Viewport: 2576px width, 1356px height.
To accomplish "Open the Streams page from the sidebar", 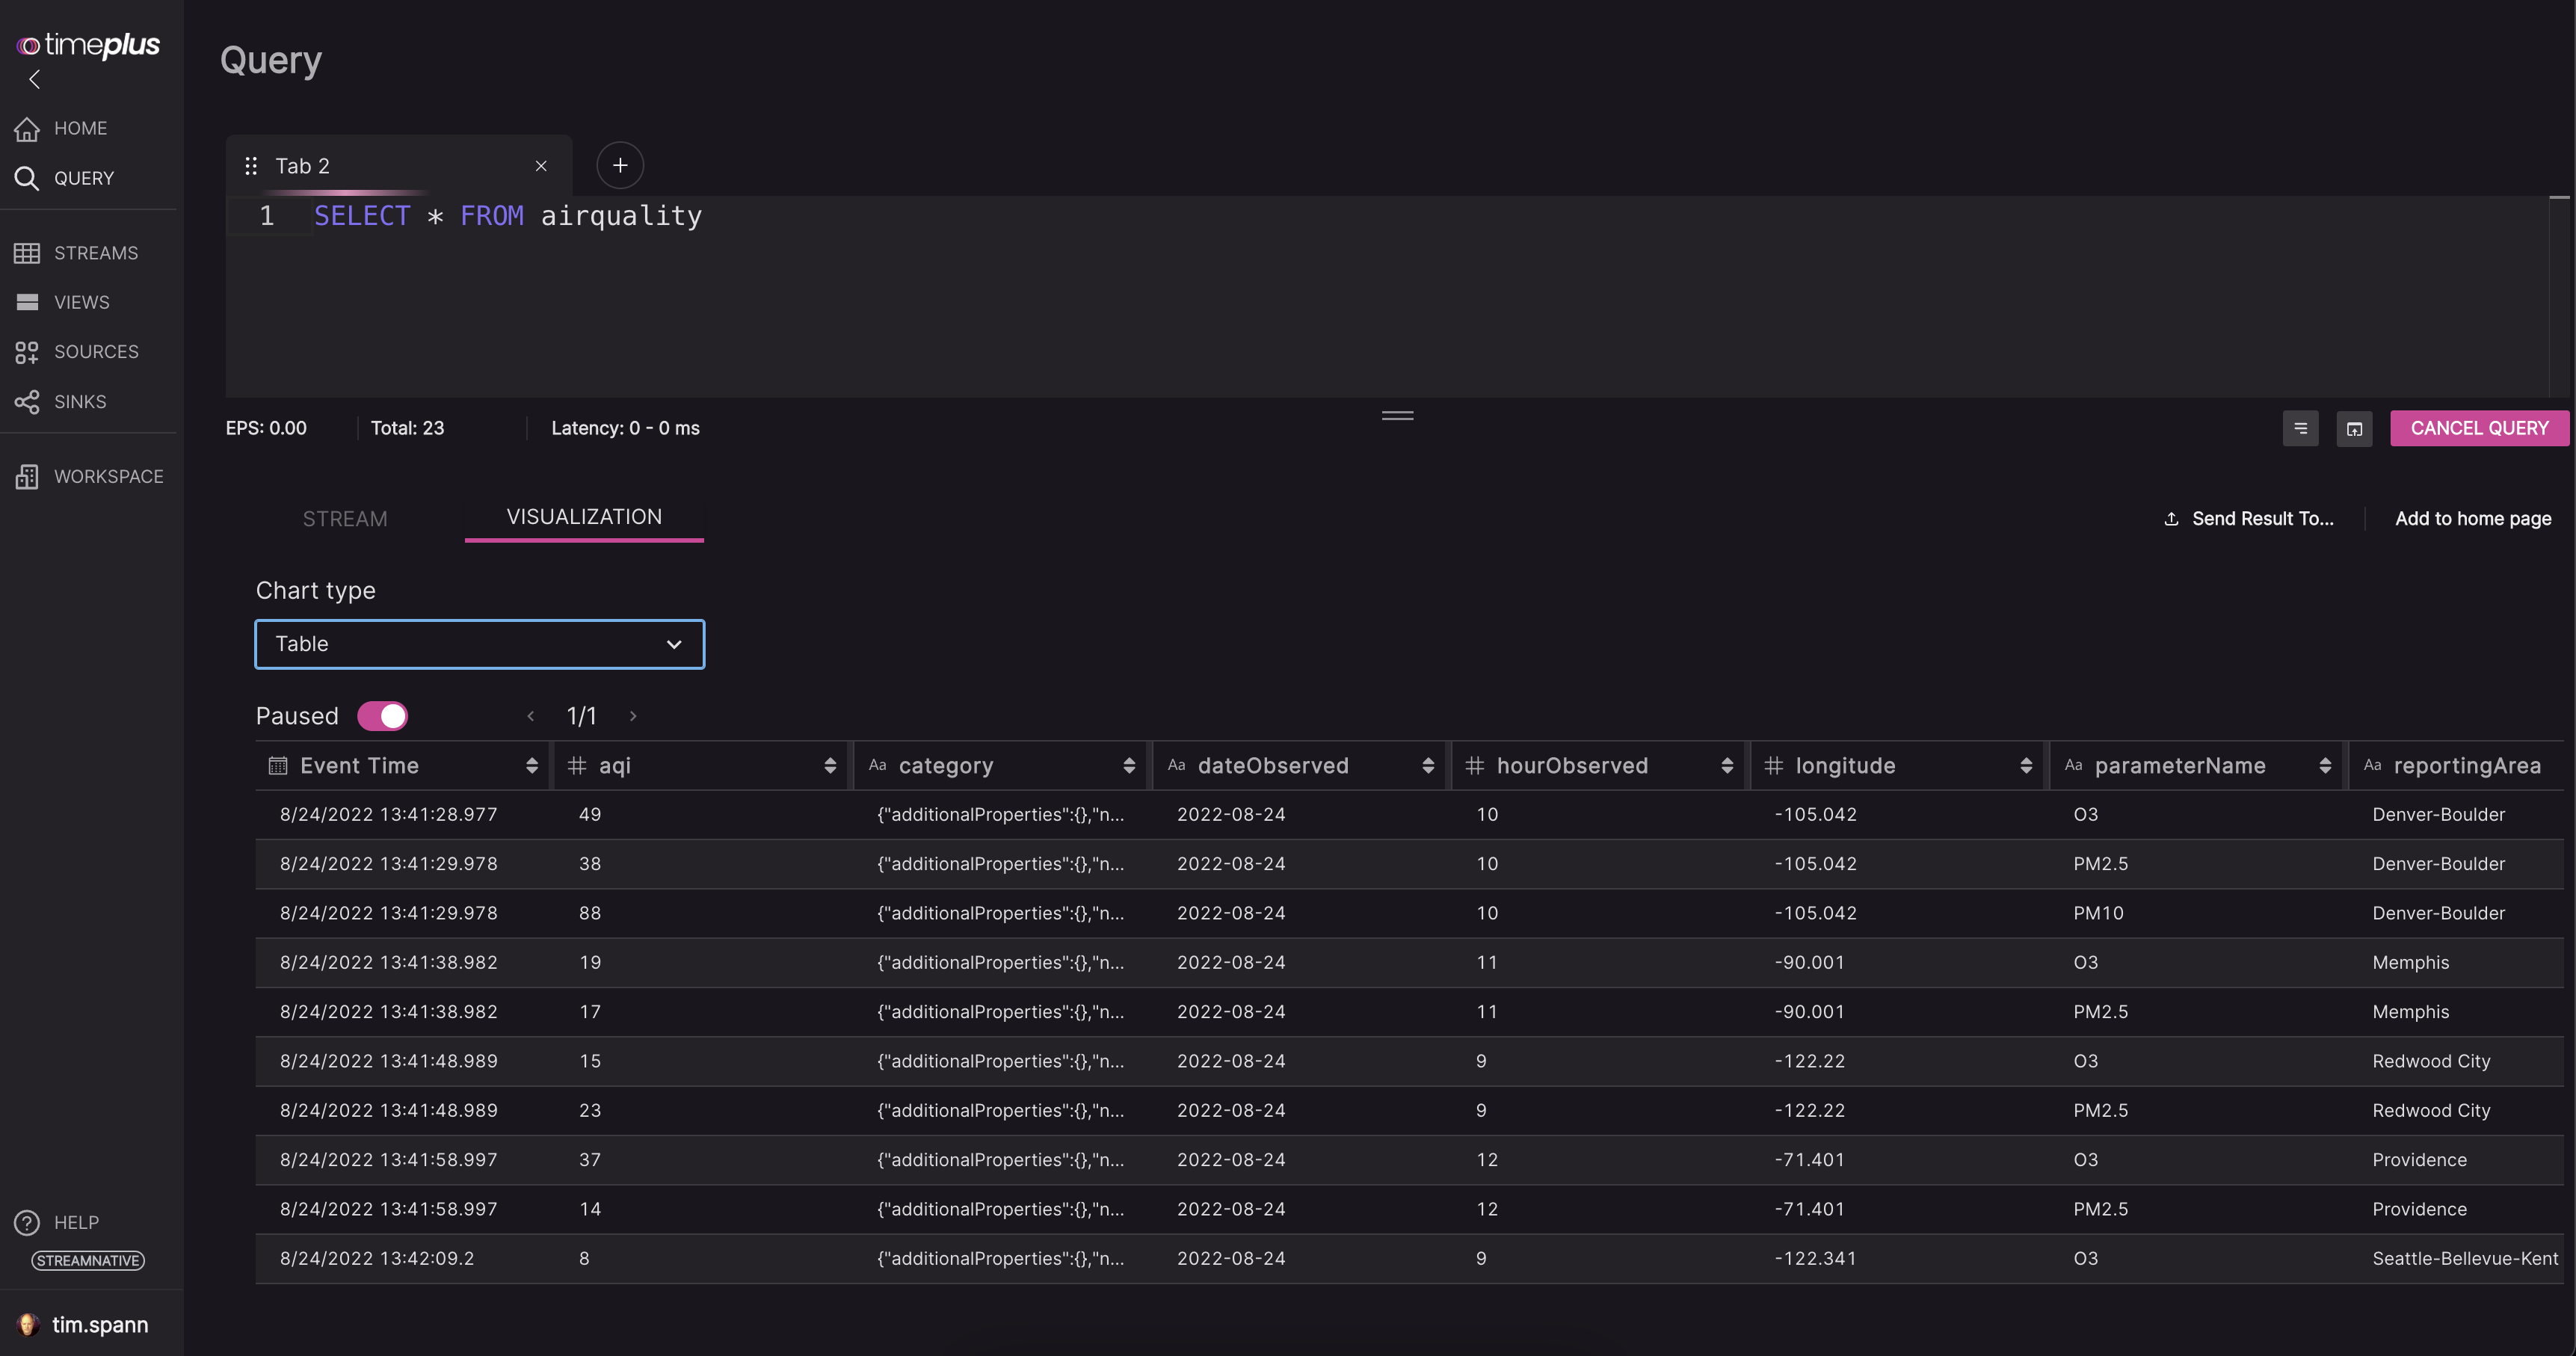I will click(x=95, y=253).
